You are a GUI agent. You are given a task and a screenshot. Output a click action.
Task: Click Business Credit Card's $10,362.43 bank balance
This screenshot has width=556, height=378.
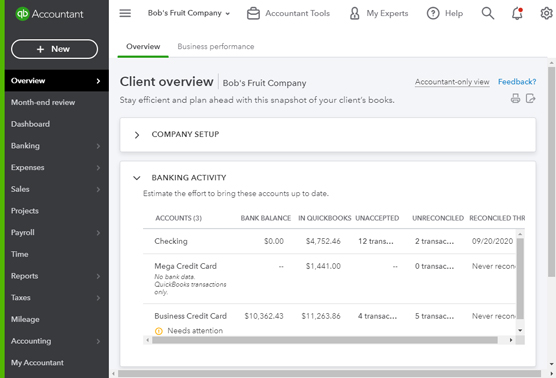(x=264, y=316)
